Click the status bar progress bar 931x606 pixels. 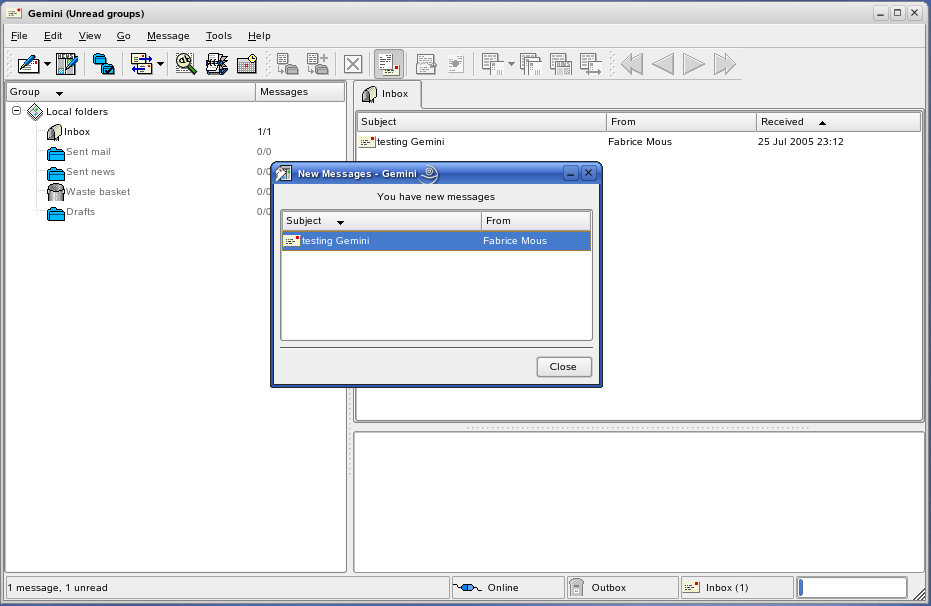click(852, 588)
